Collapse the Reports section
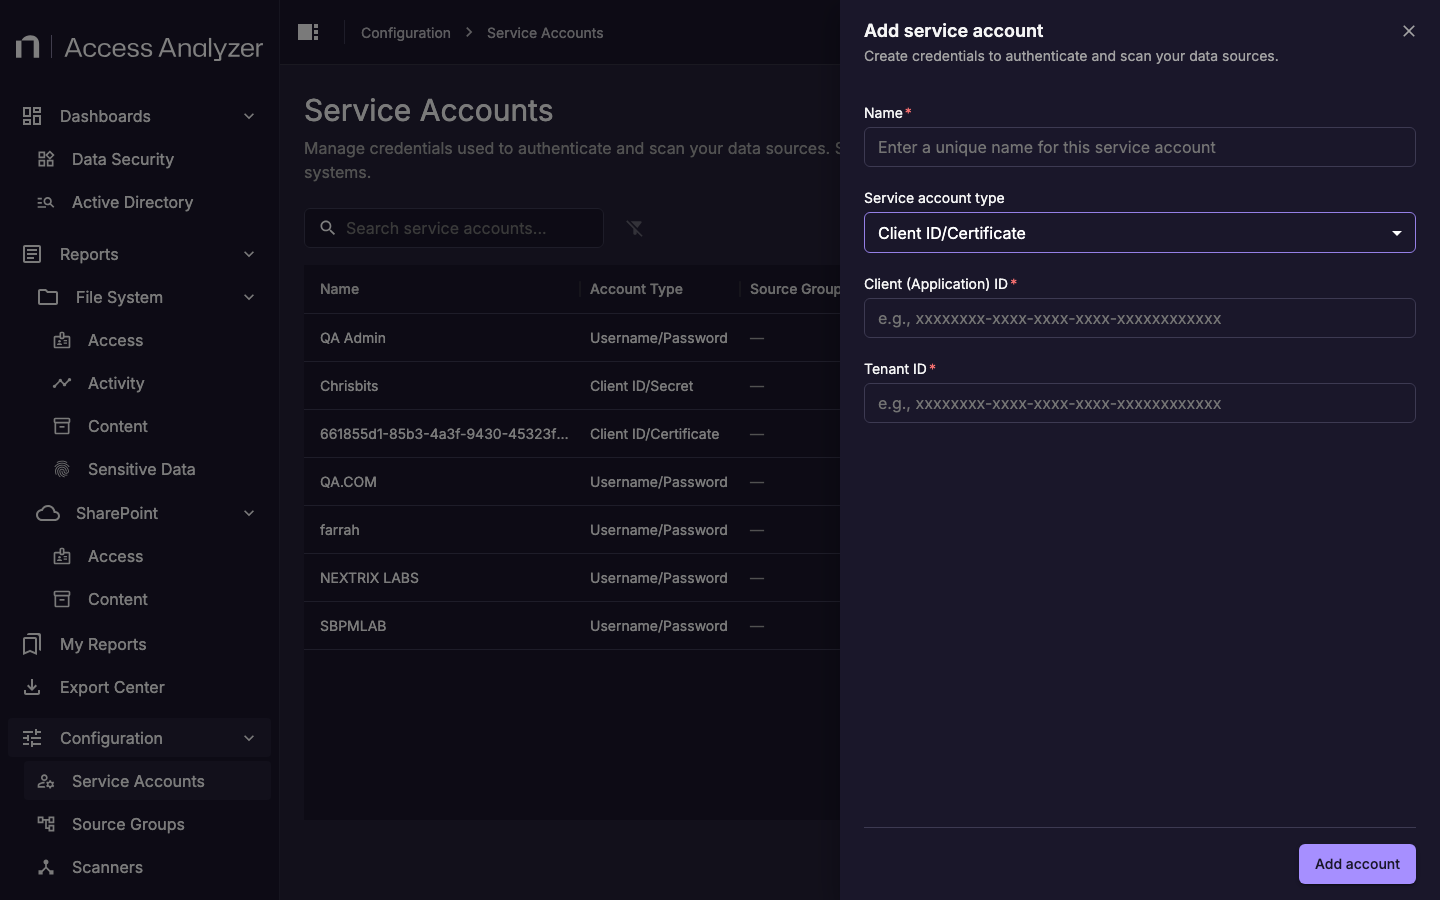Image resolution: width=1440 pixels, height=900 pixels. click(248, 254)
